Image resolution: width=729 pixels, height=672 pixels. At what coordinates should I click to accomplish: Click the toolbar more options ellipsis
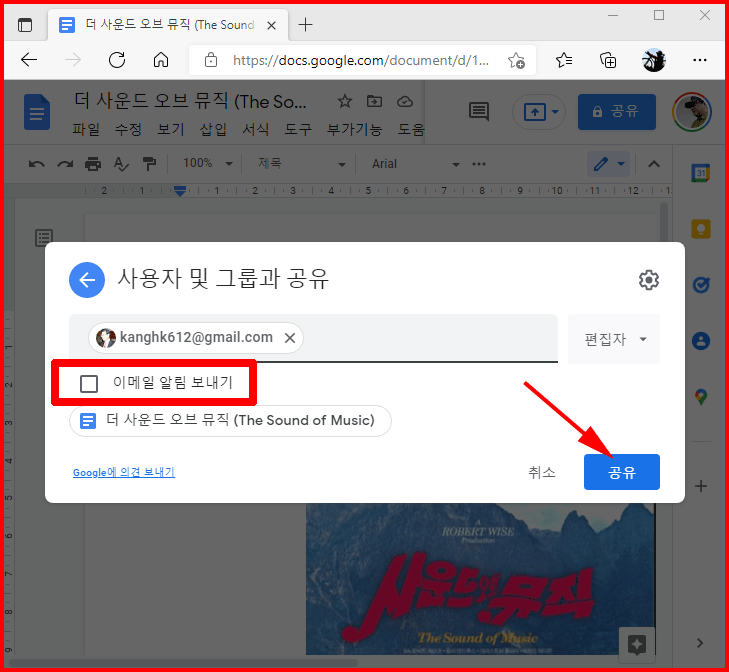pos(479,164)
